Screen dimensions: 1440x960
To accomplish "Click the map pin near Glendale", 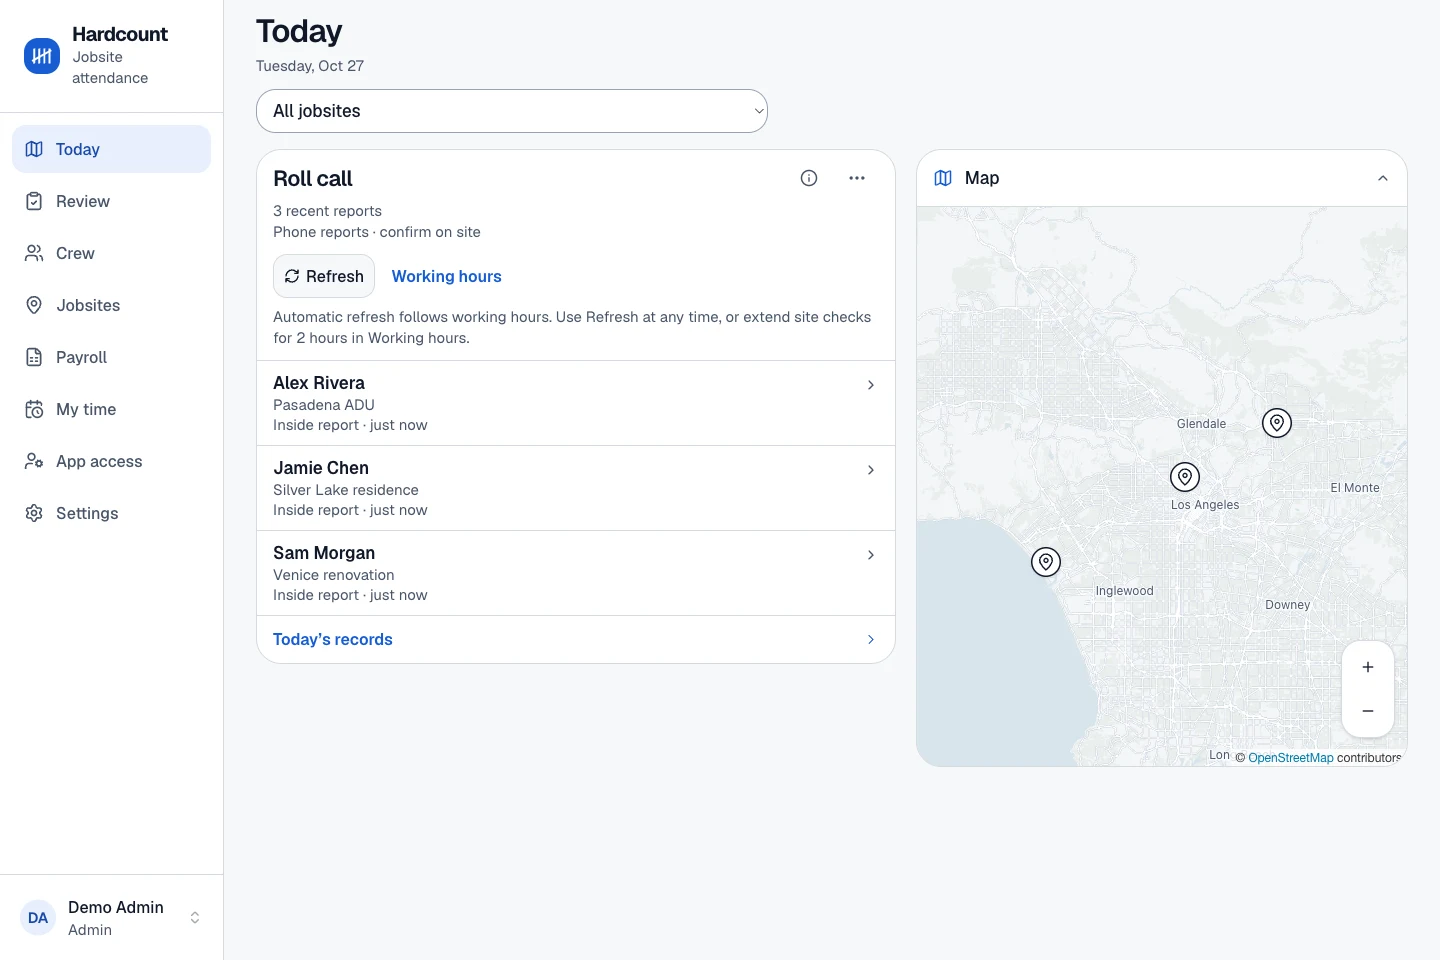I will tap(1277, 423).
